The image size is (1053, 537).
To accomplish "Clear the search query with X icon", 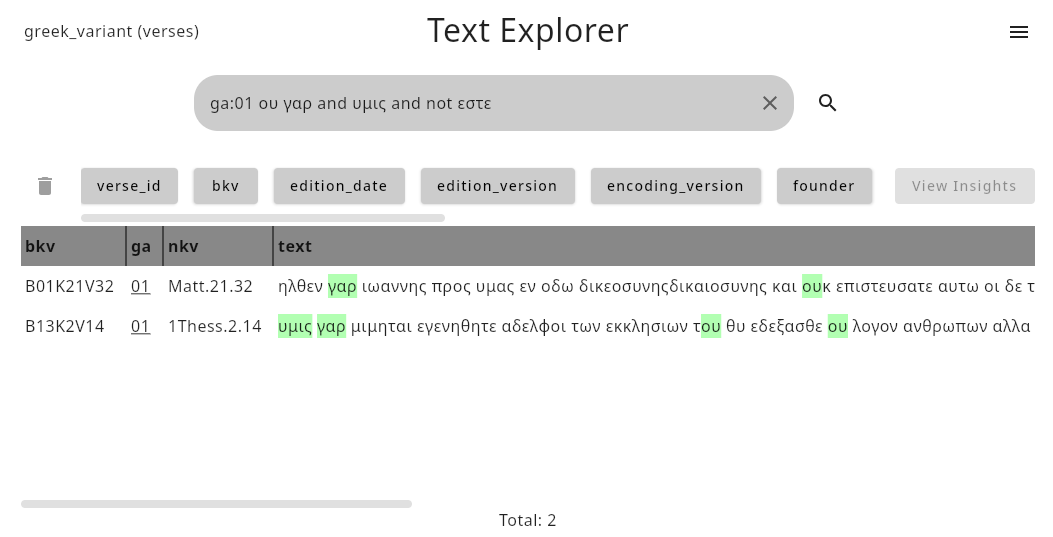I will (770, 103).
